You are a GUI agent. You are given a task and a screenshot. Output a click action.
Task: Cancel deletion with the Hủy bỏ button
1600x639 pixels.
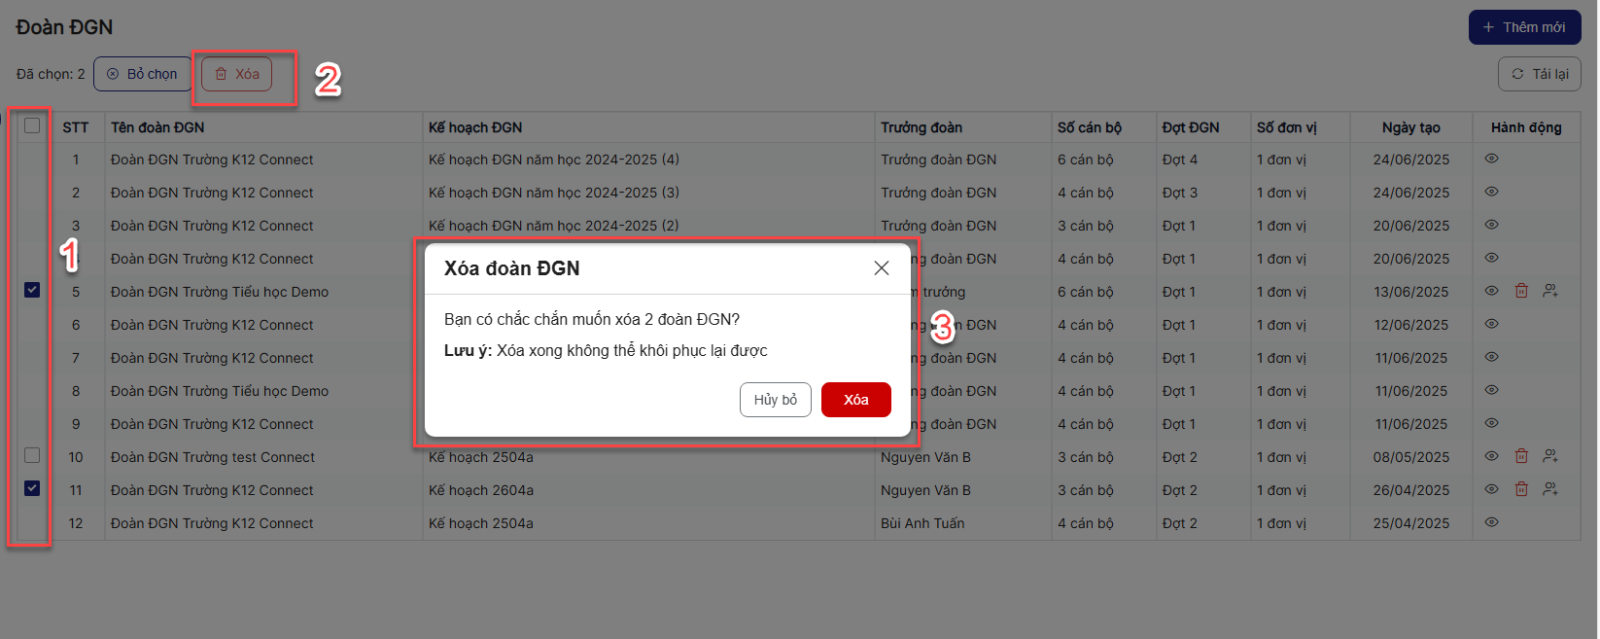(x=775, y=400)
